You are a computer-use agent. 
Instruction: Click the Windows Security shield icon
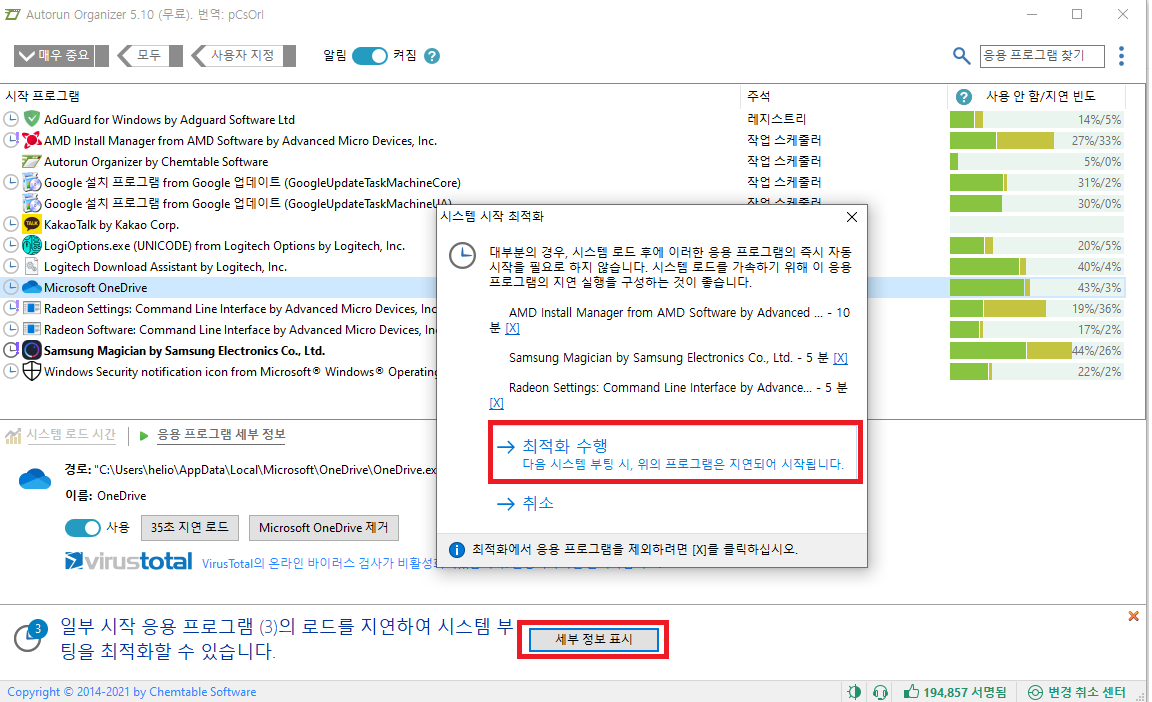tap(32, 372)
